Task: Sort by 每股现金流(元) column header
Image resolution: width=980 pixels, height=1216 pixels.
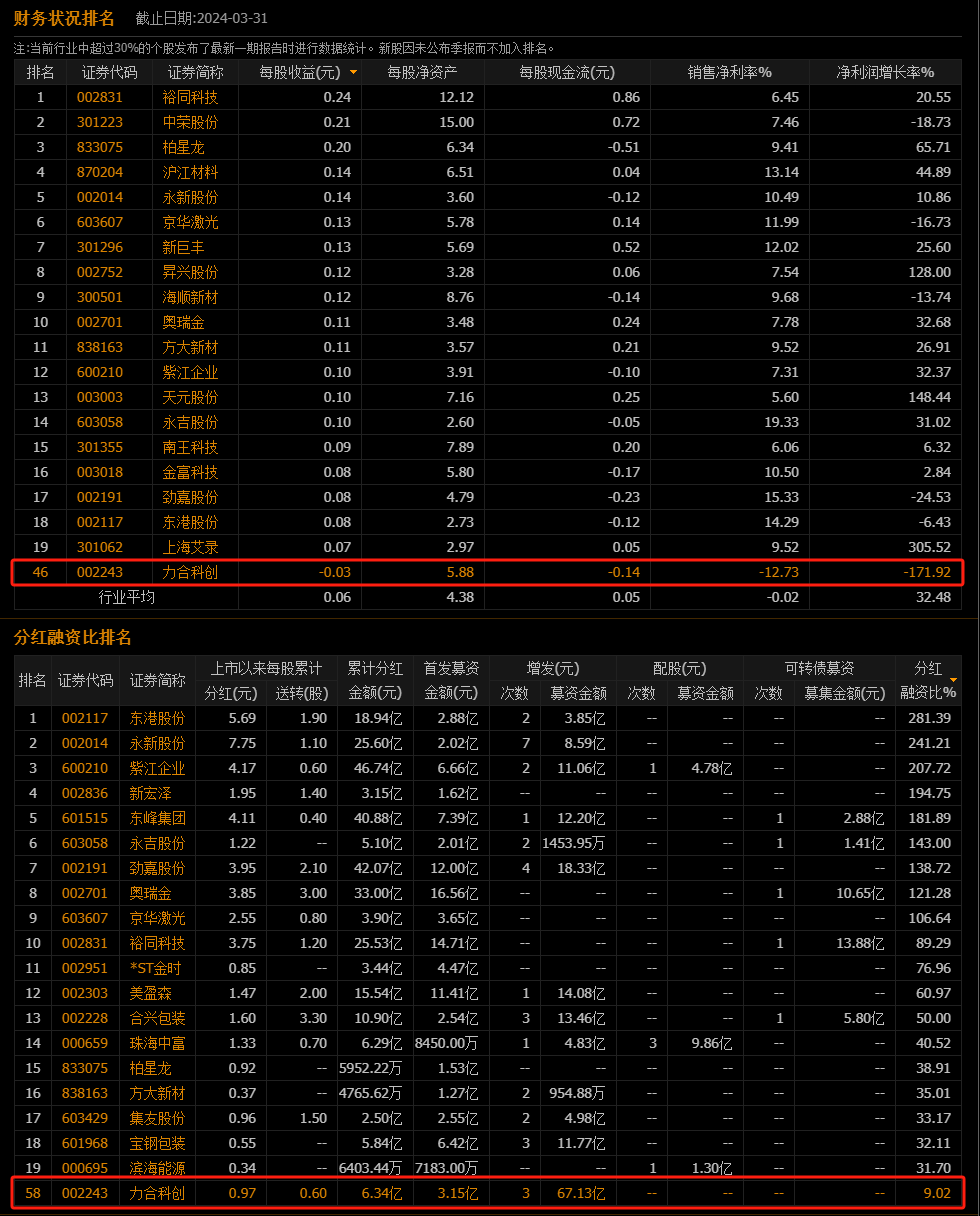Action: coord(566,72)
